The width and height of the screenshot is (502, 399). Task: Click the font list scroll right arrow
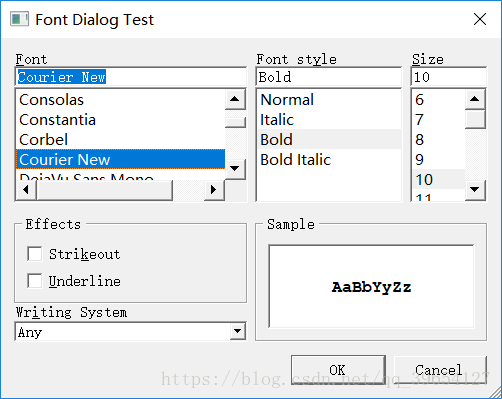click(214, 190)
